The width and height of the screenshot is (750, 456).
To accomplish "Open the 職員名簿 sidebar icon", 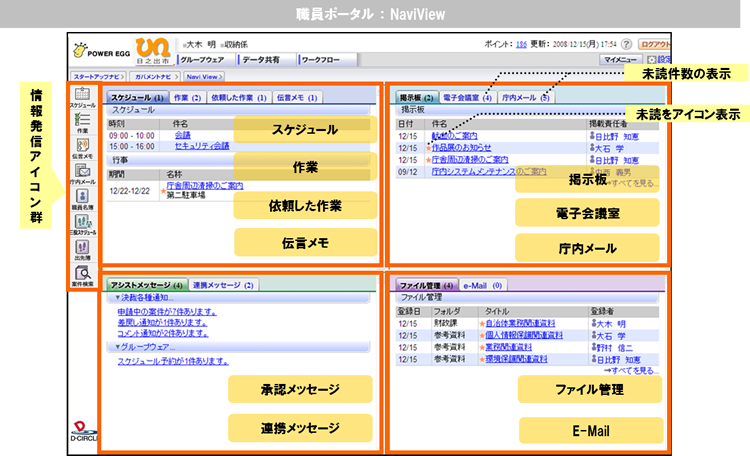I will 82,199.
